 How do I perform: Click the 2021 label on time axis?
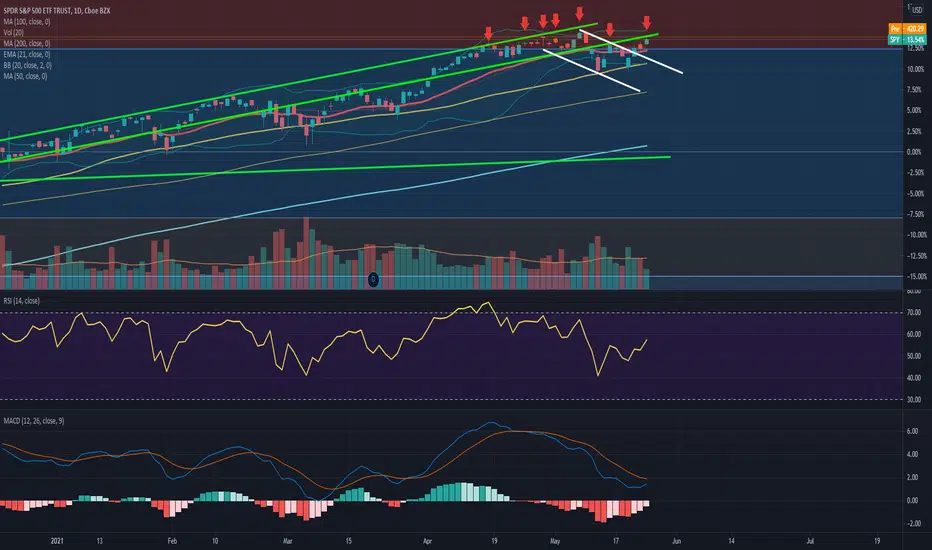pyautogui.click(x=56, y=541)
